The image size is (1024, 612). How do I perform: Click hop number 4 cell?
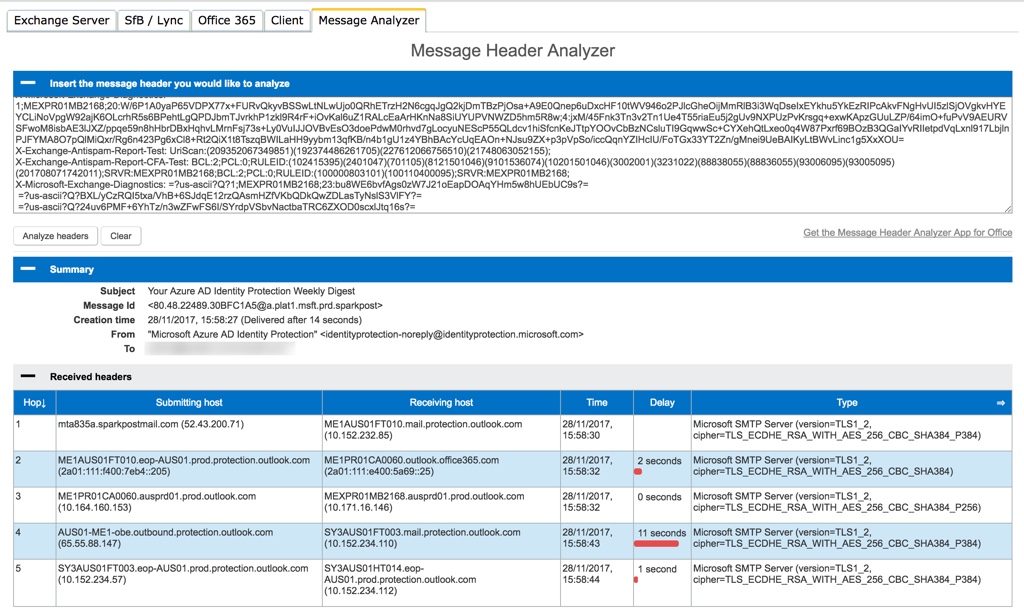point(35,540)
